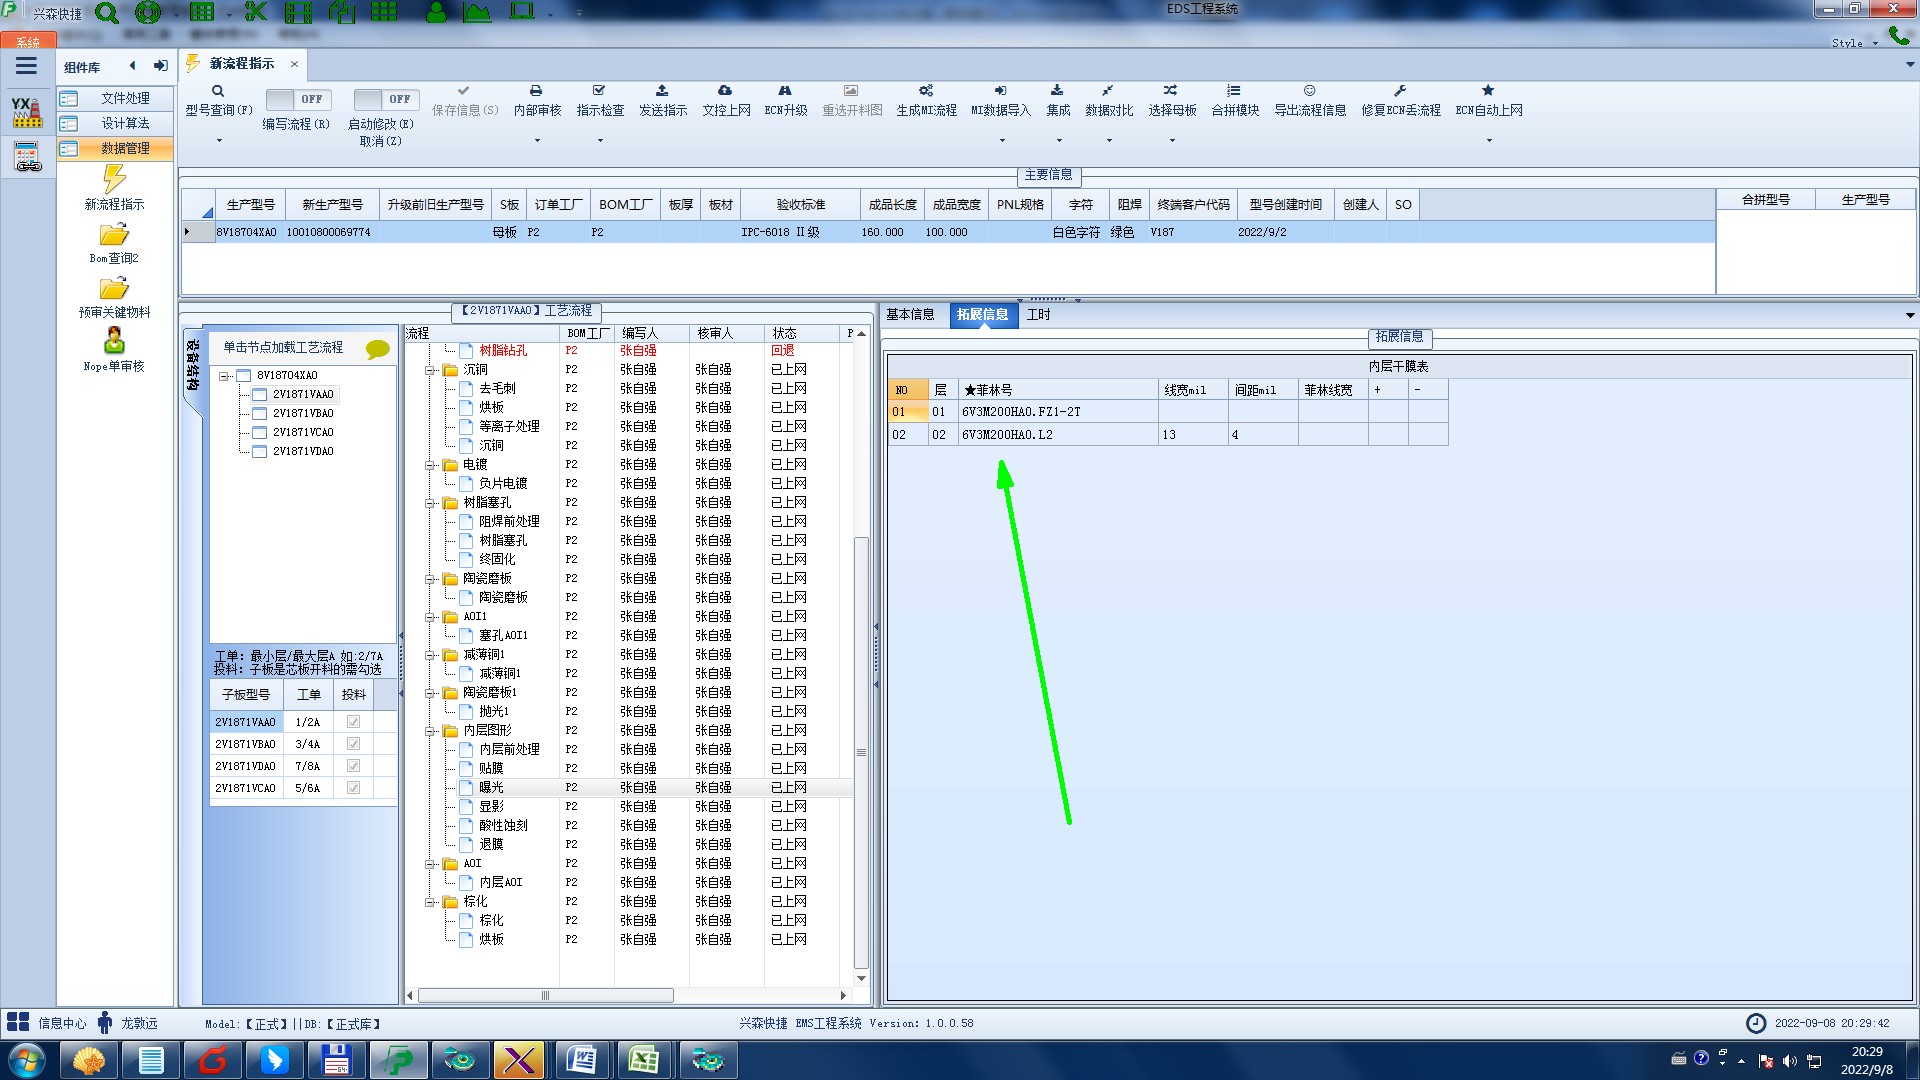Switch to the 工时 tab
This screenshot has height=1080, width=1920.
click(1038, 315)
